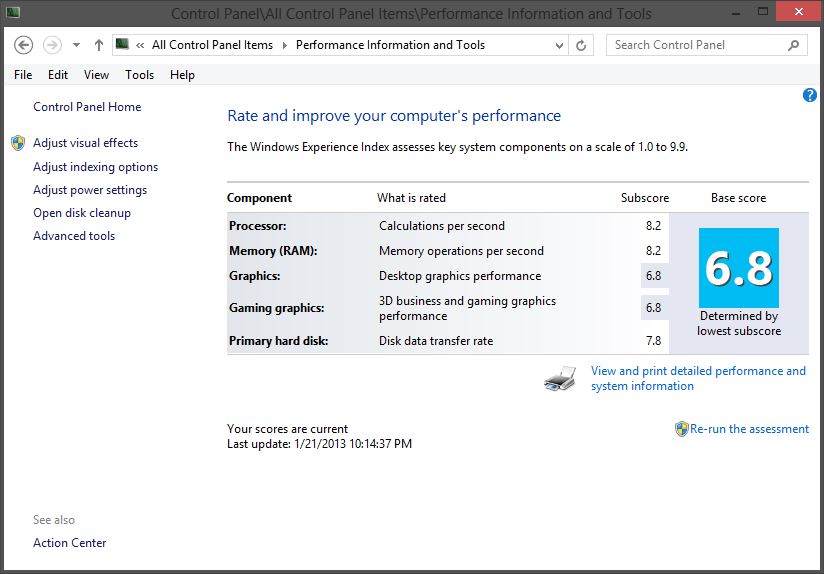The image size is (824, 574).
Task: Expand arrow after All Control Panel Items
Action: (x=285, y=45)
